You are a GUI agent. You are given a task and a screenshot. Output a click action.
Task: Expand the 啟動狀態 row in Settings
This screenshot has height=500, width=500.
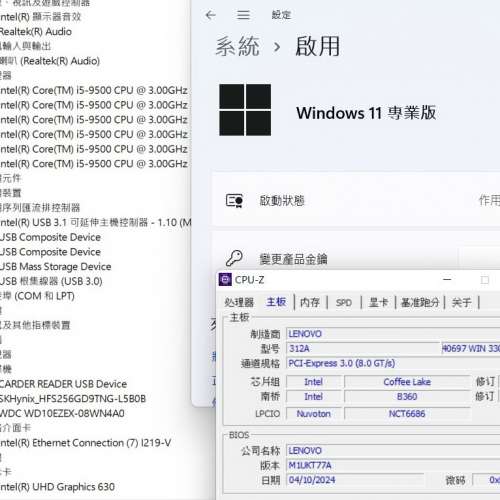point(356,200)
